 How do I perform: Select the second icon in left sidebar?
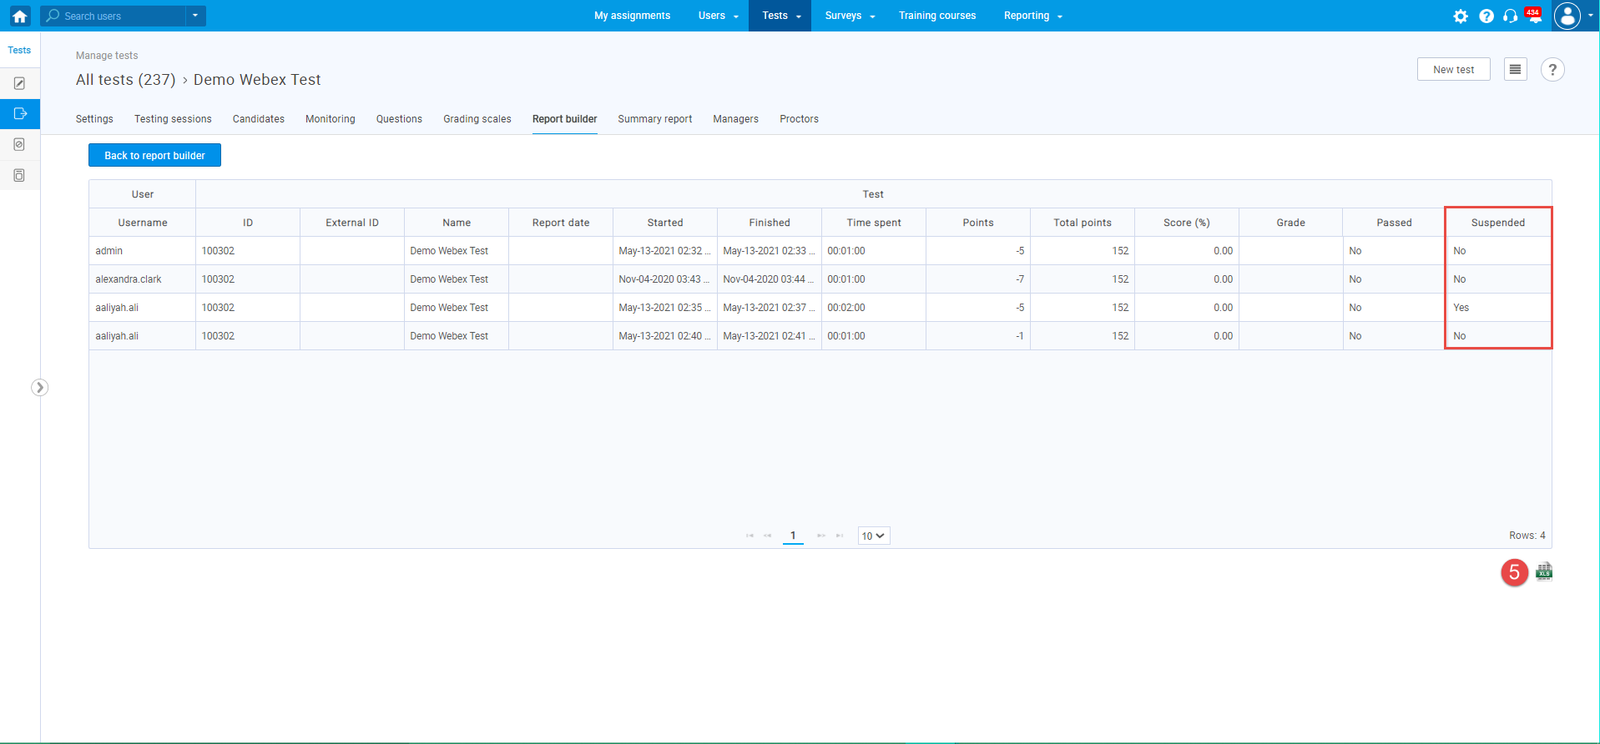pyautogui.click(x=19, y=114)
